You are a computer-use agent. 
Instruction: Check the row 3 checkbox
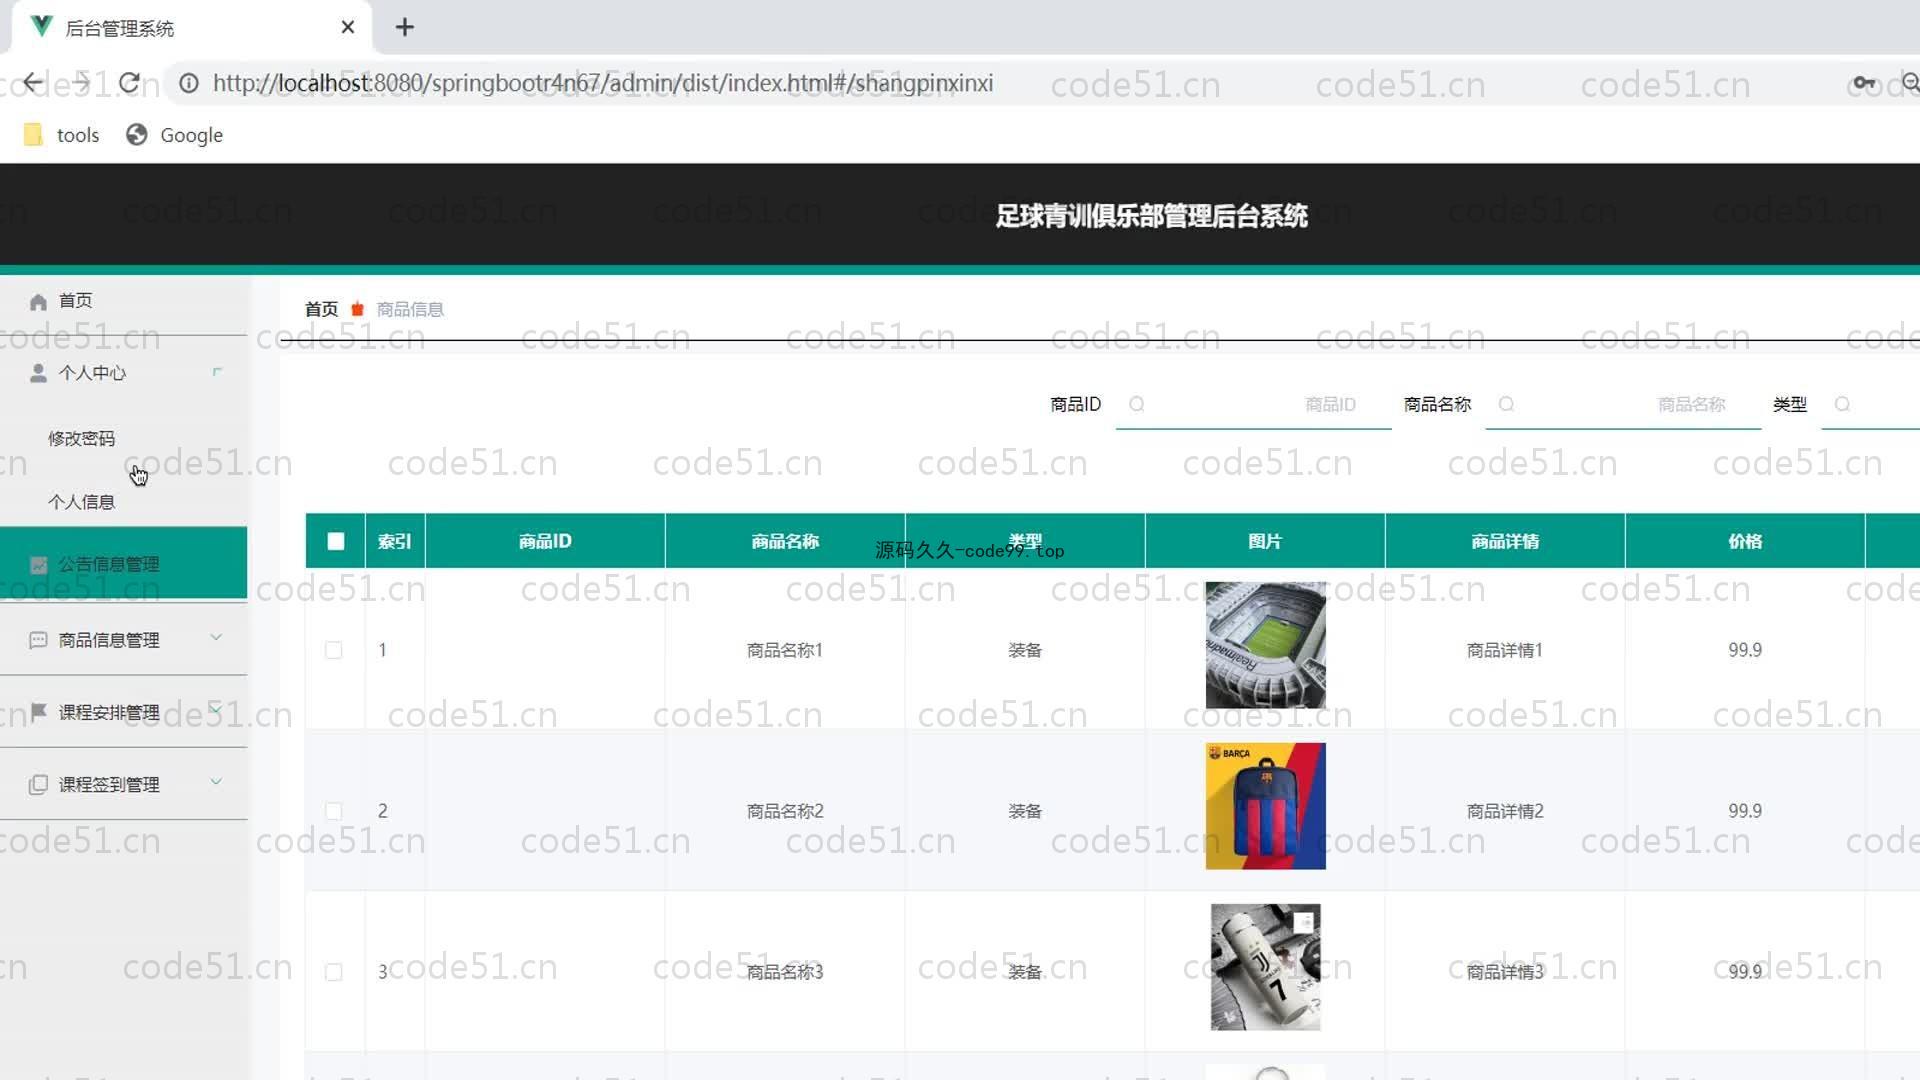point(334,972)
